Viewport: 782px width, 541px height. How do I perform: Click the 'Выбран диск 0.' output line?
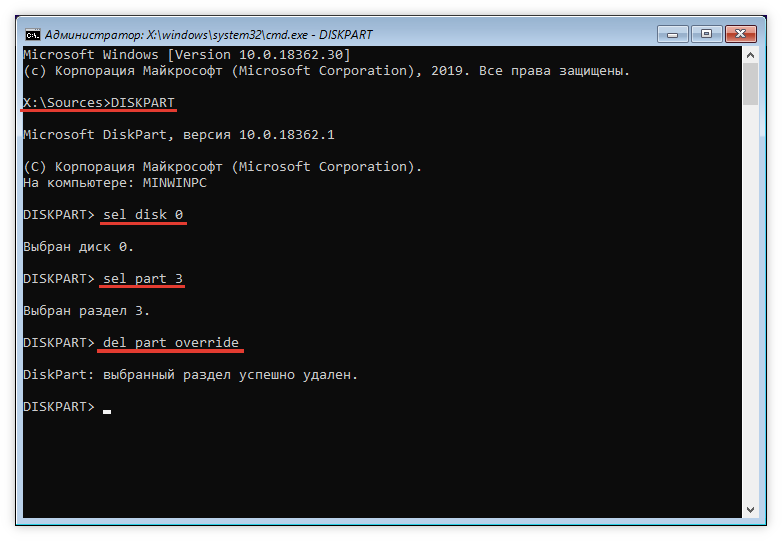78,247
